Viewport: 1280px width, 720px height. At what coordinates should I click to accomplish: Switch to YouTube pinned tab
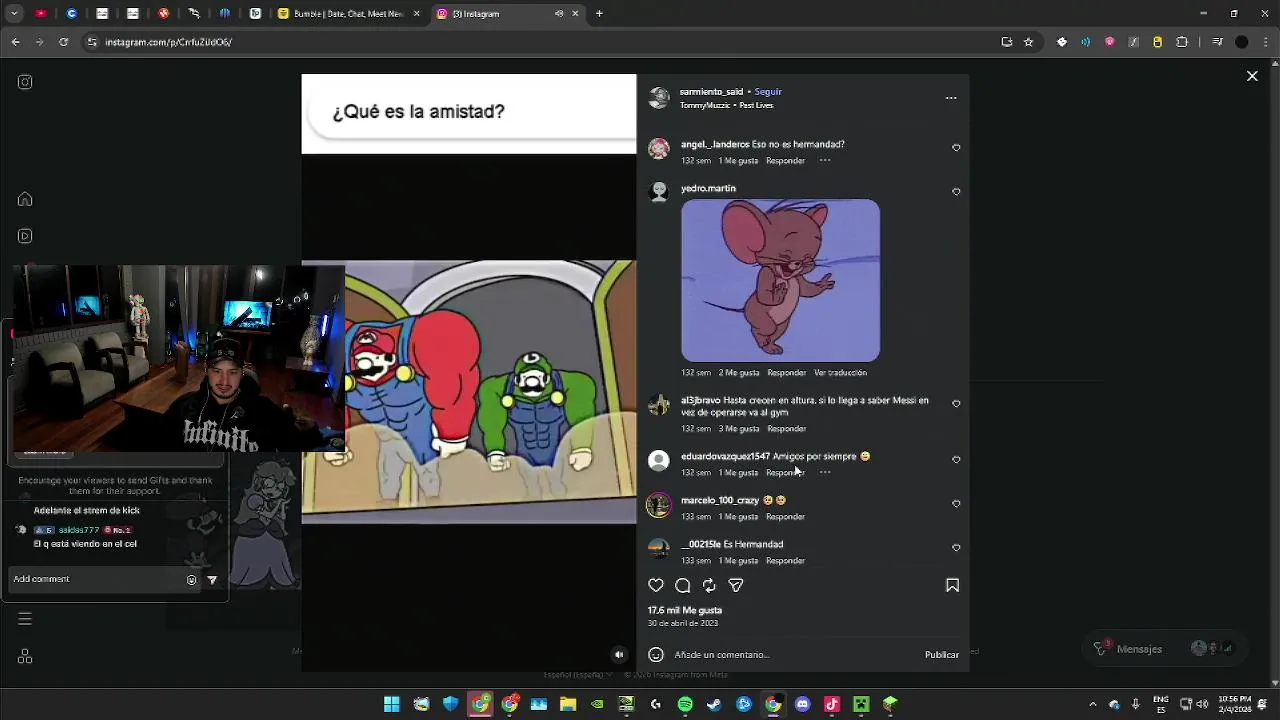41,14
